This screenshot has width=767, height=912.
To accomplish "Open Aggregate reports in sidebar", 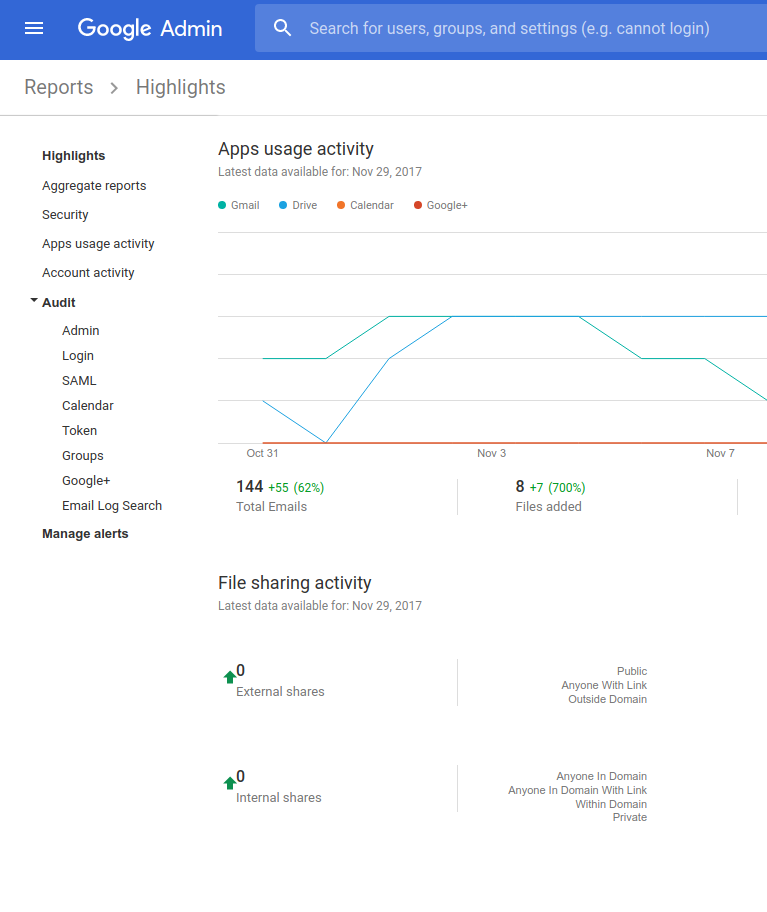I will [94, 185].
